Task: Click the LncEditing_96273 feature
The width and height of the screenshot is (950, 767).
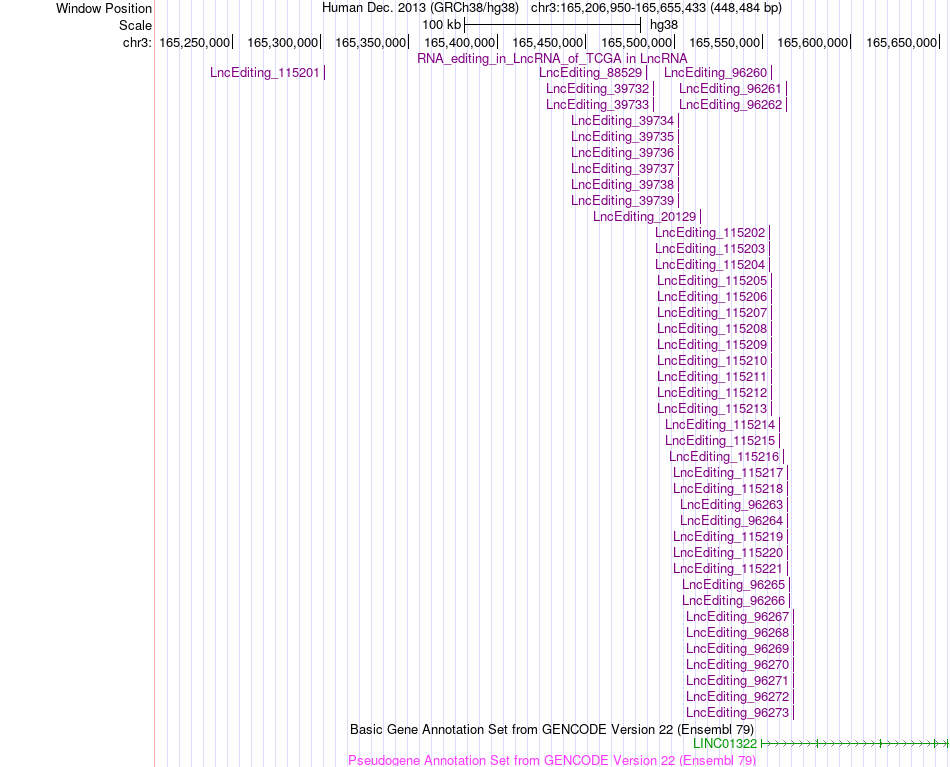Action: pyautogui.click(x=737, y=712)
